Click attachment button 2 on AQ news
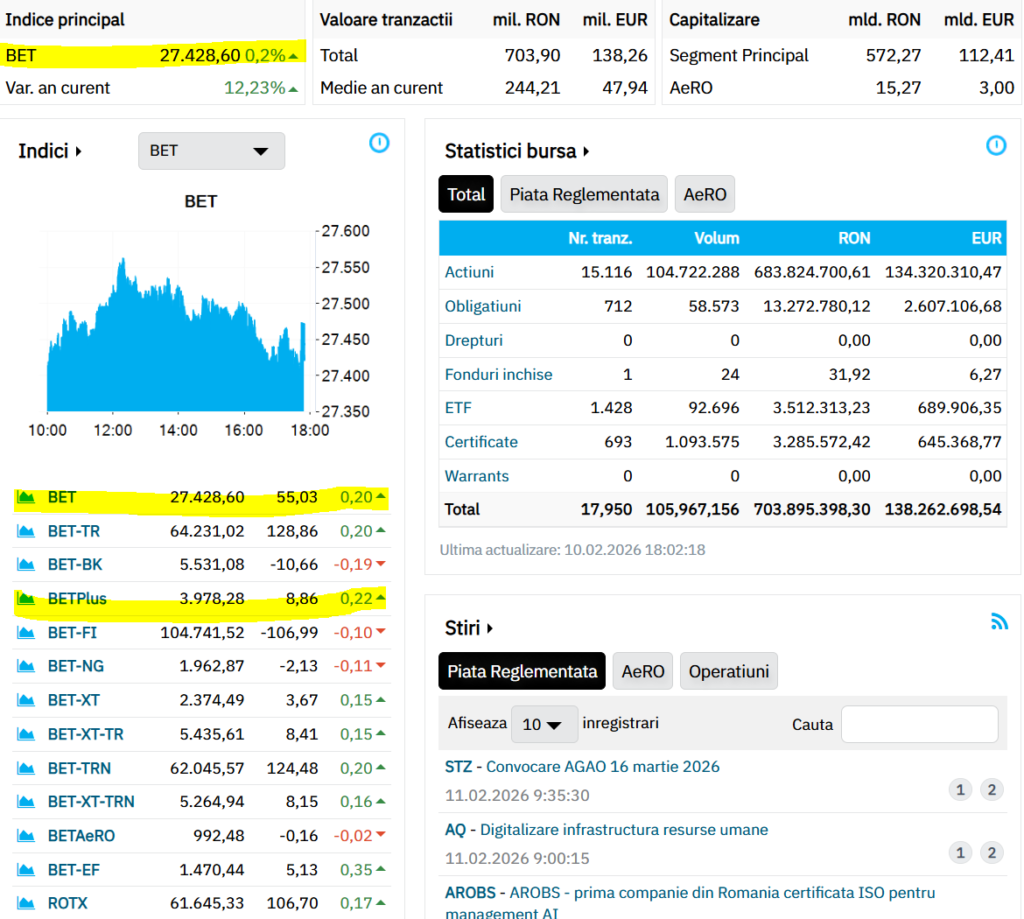Image resolution: width=1024 pixels, height=919 pixels. pyautogui.click(x=991, y=852)
